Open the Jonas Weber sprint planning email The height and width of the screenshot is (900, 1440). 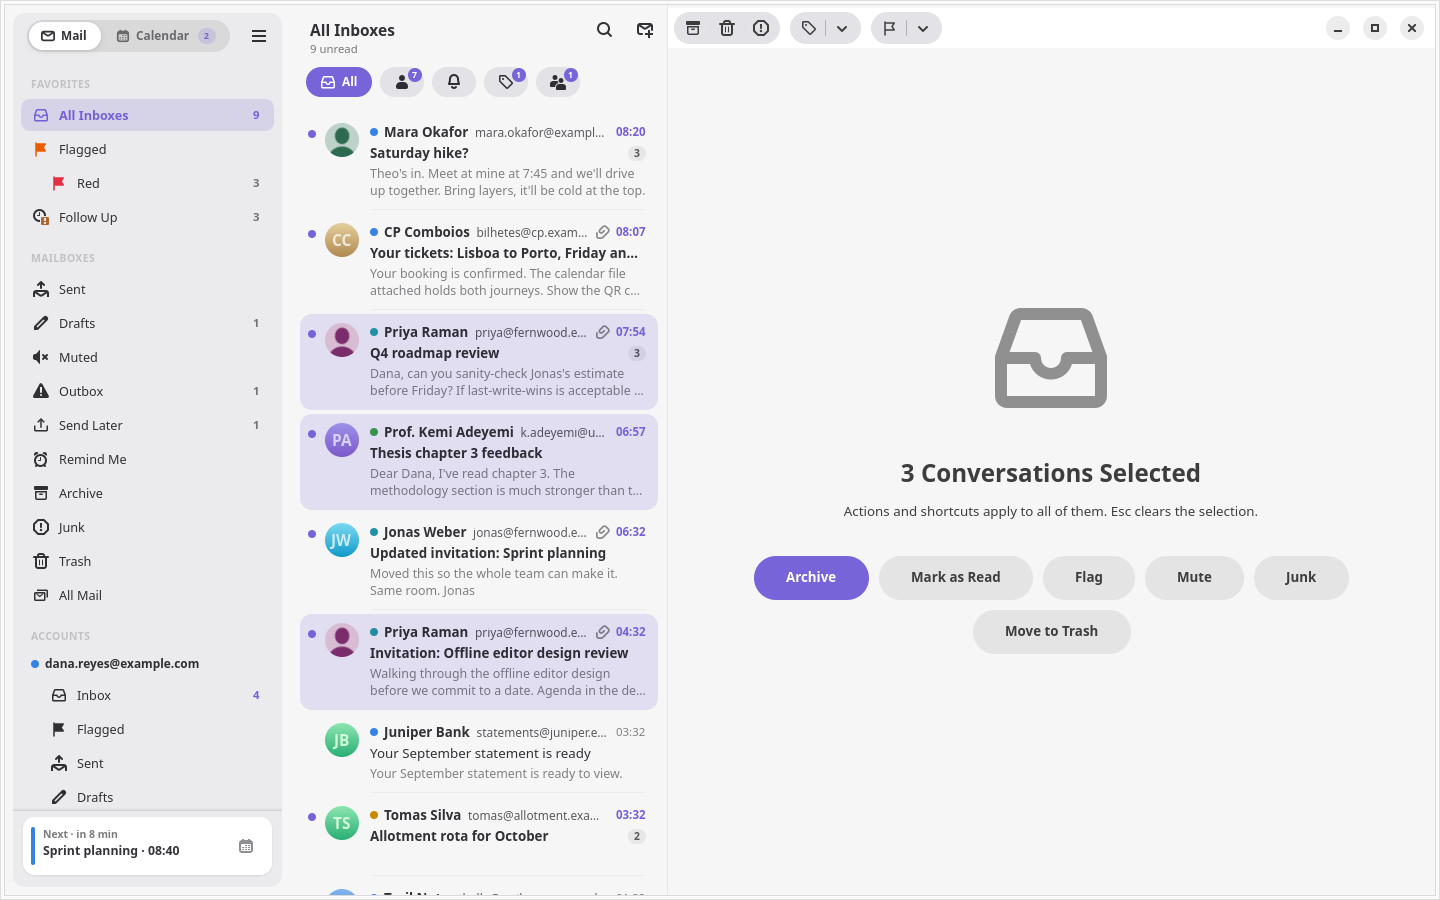tap(479, 562)
